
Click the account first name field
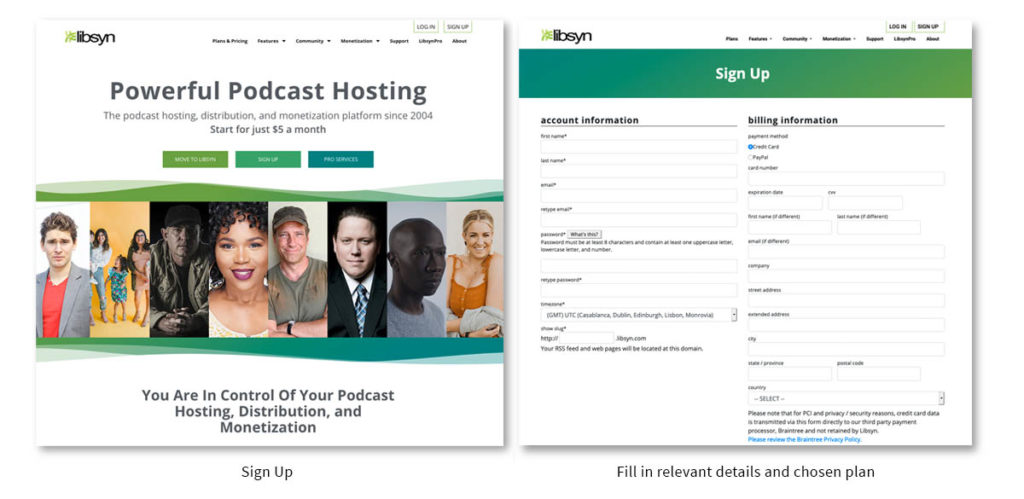[639, 147]
